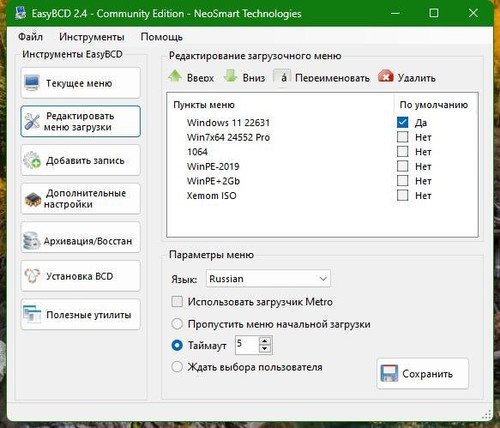Click the window resize grip corner
Screen dimensions: 500x428
pos(487,415)
